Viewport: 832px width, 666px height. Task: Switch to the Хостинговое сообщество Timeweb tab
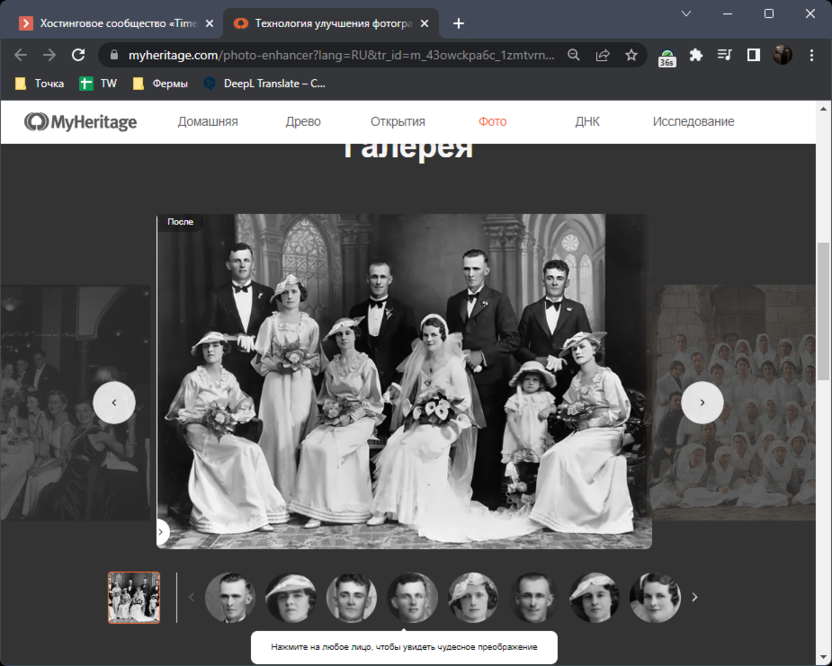click(111, 23)
